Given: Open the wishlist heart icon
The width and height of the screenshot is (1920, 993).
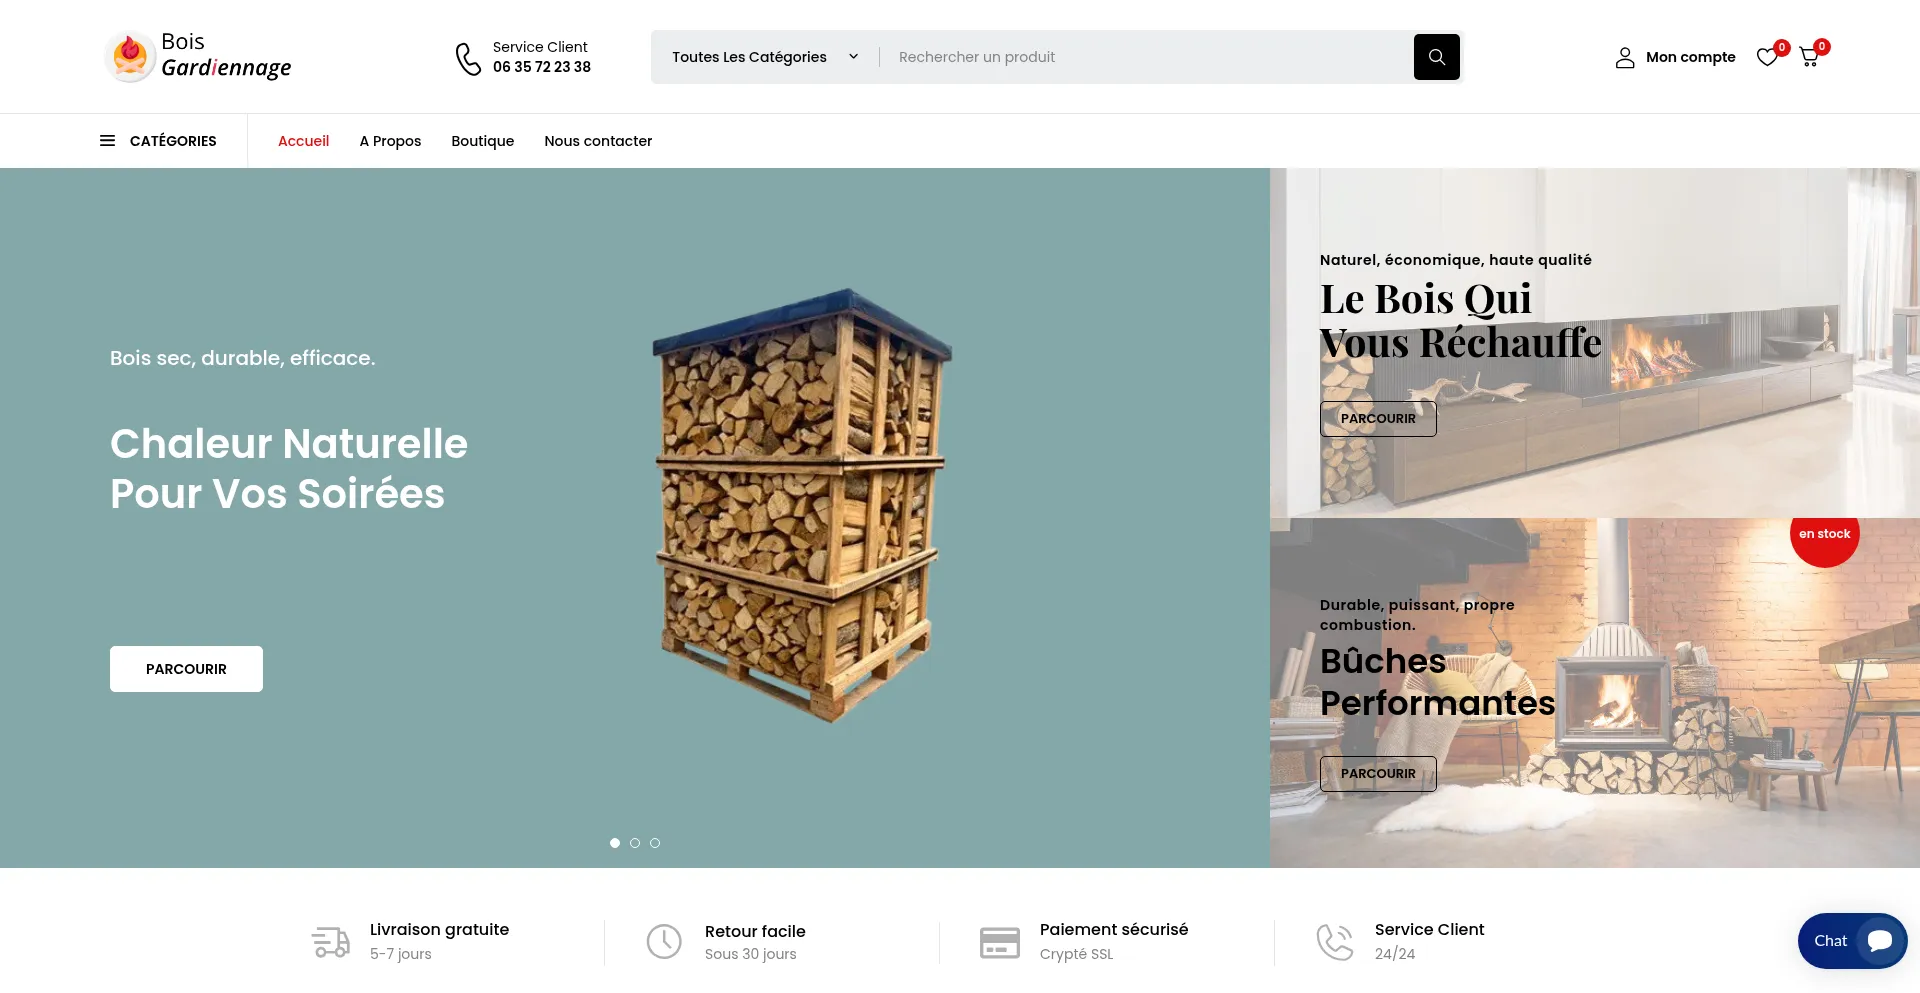Looking at the screenshot, I should [1767, 58].
